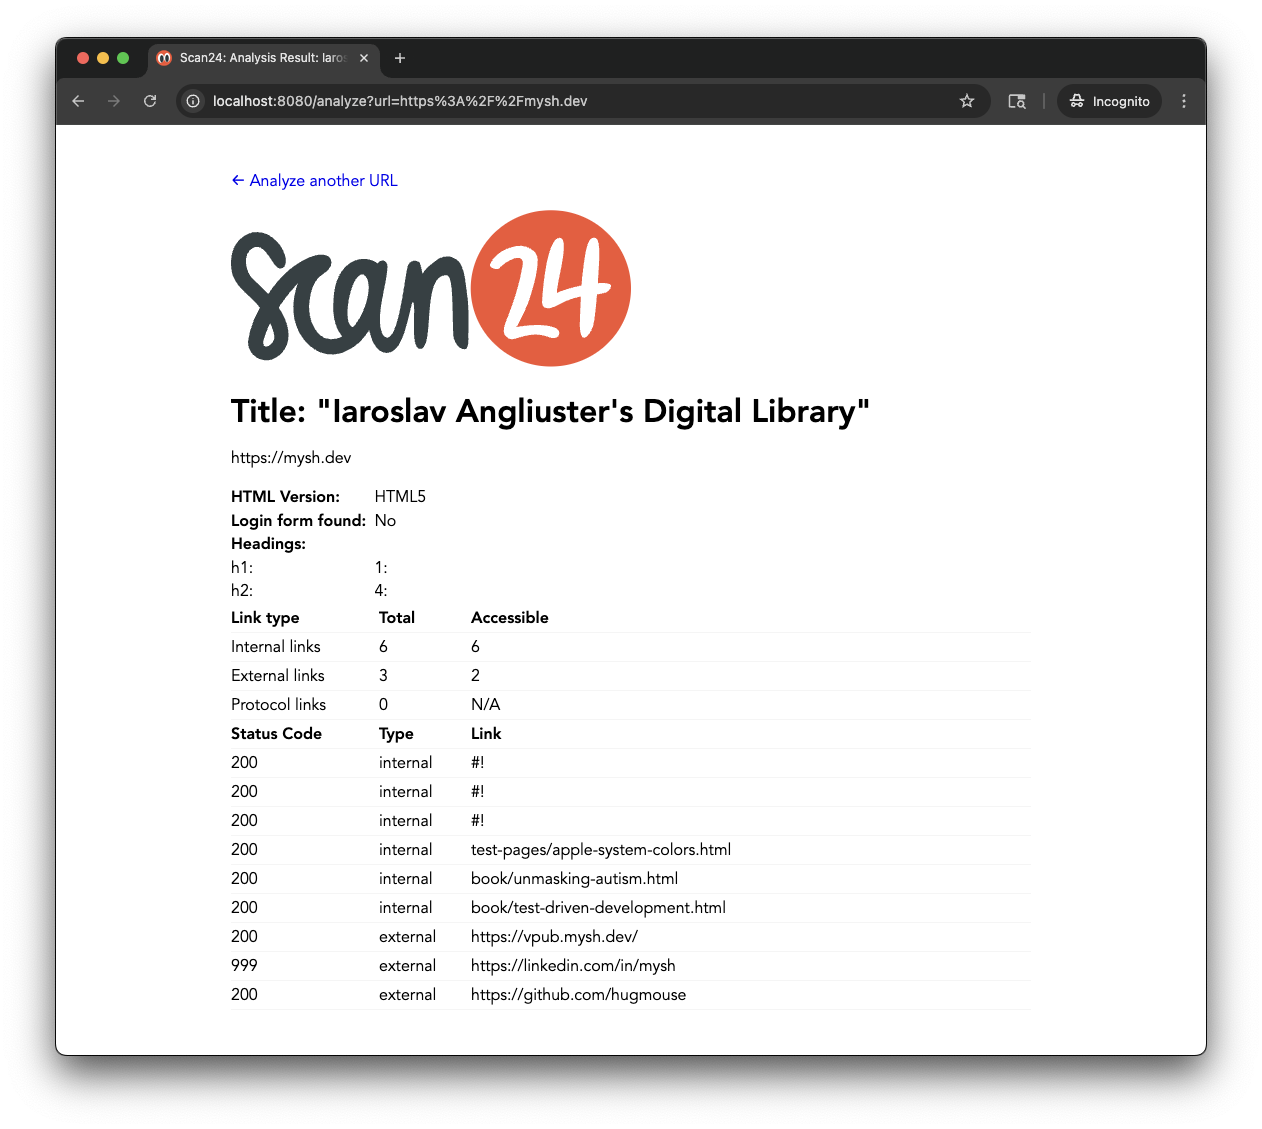Open the tab search icon in toolbar
The image size is (1262, 1129).
tap(1017, 101)
